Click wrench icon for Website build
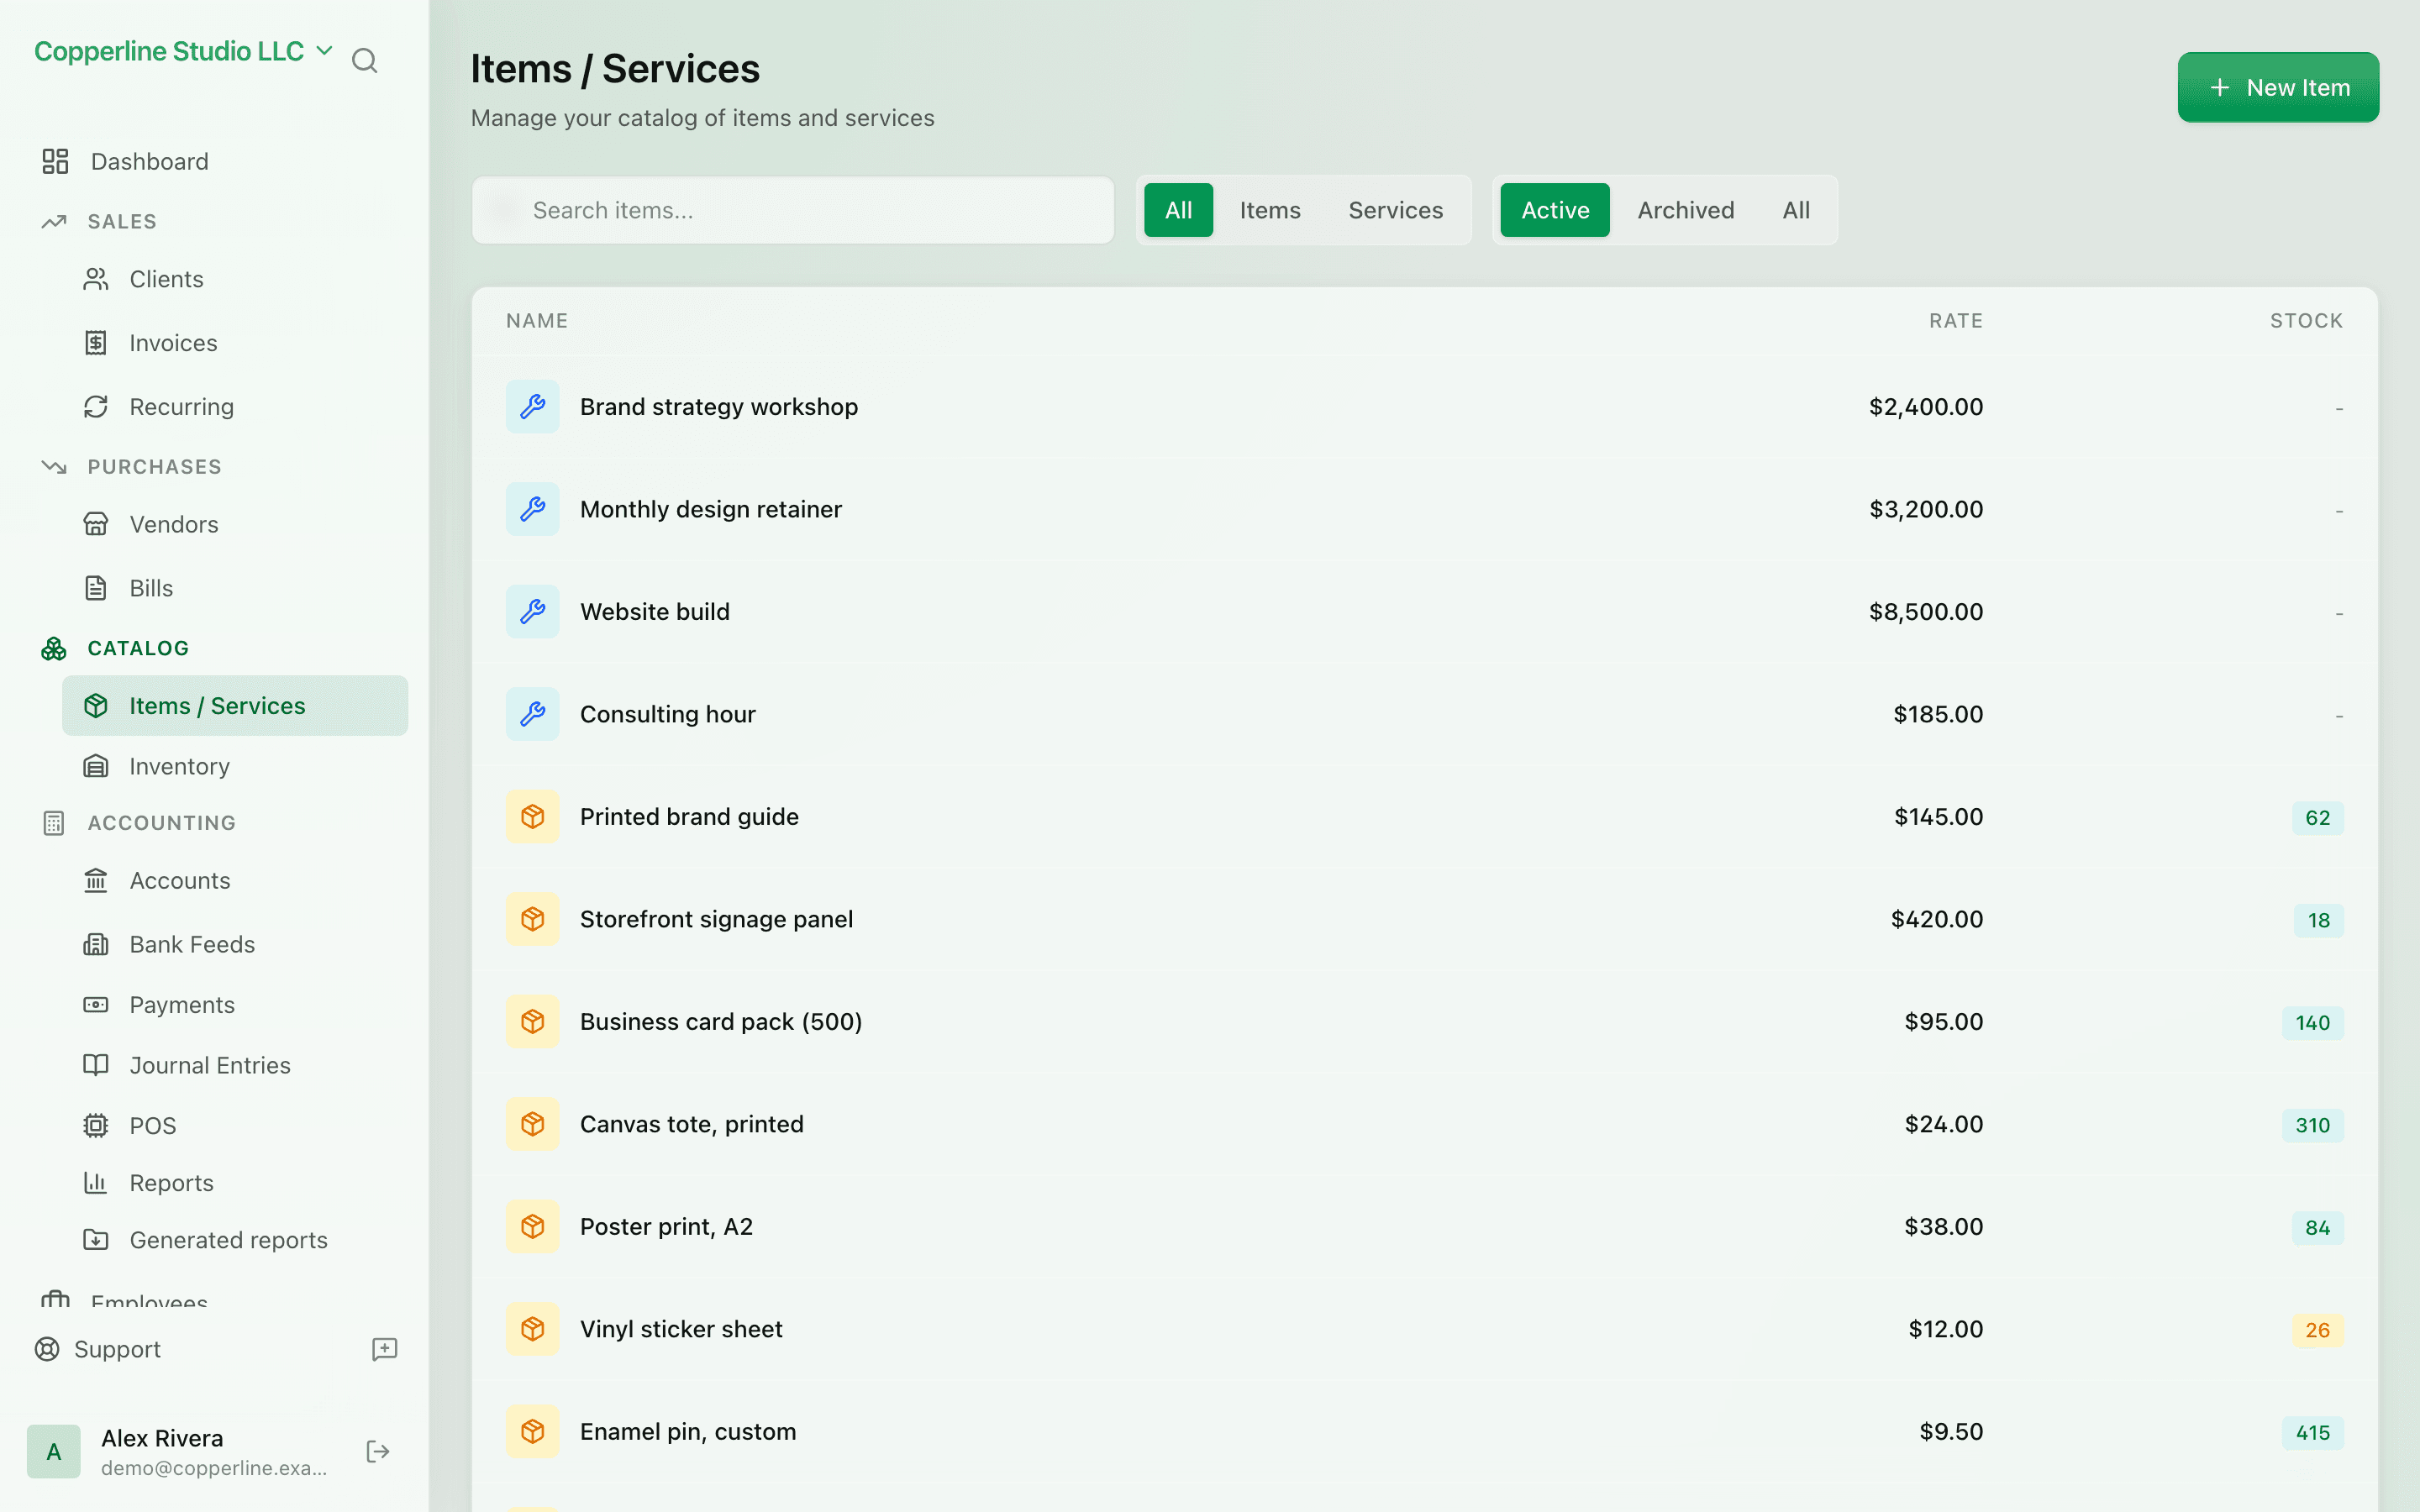The image size is (2420, 1512). tap(533, 611)
